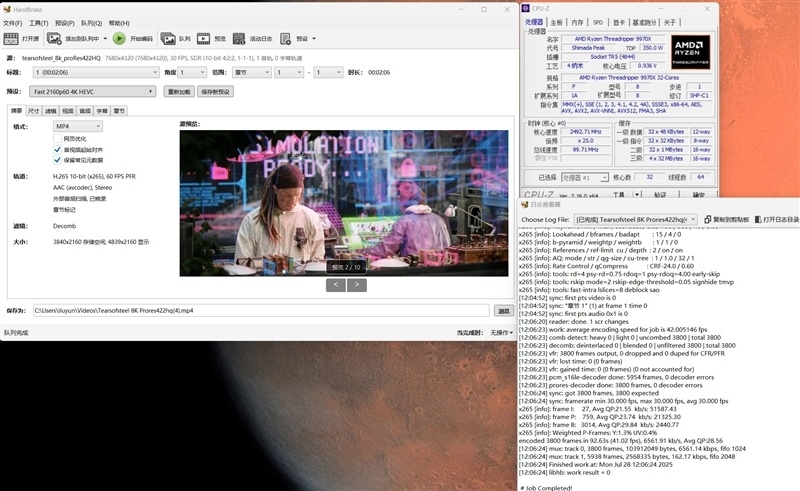Click the next preview arrow button
The image size is (800, 491).
coord(358,285)
